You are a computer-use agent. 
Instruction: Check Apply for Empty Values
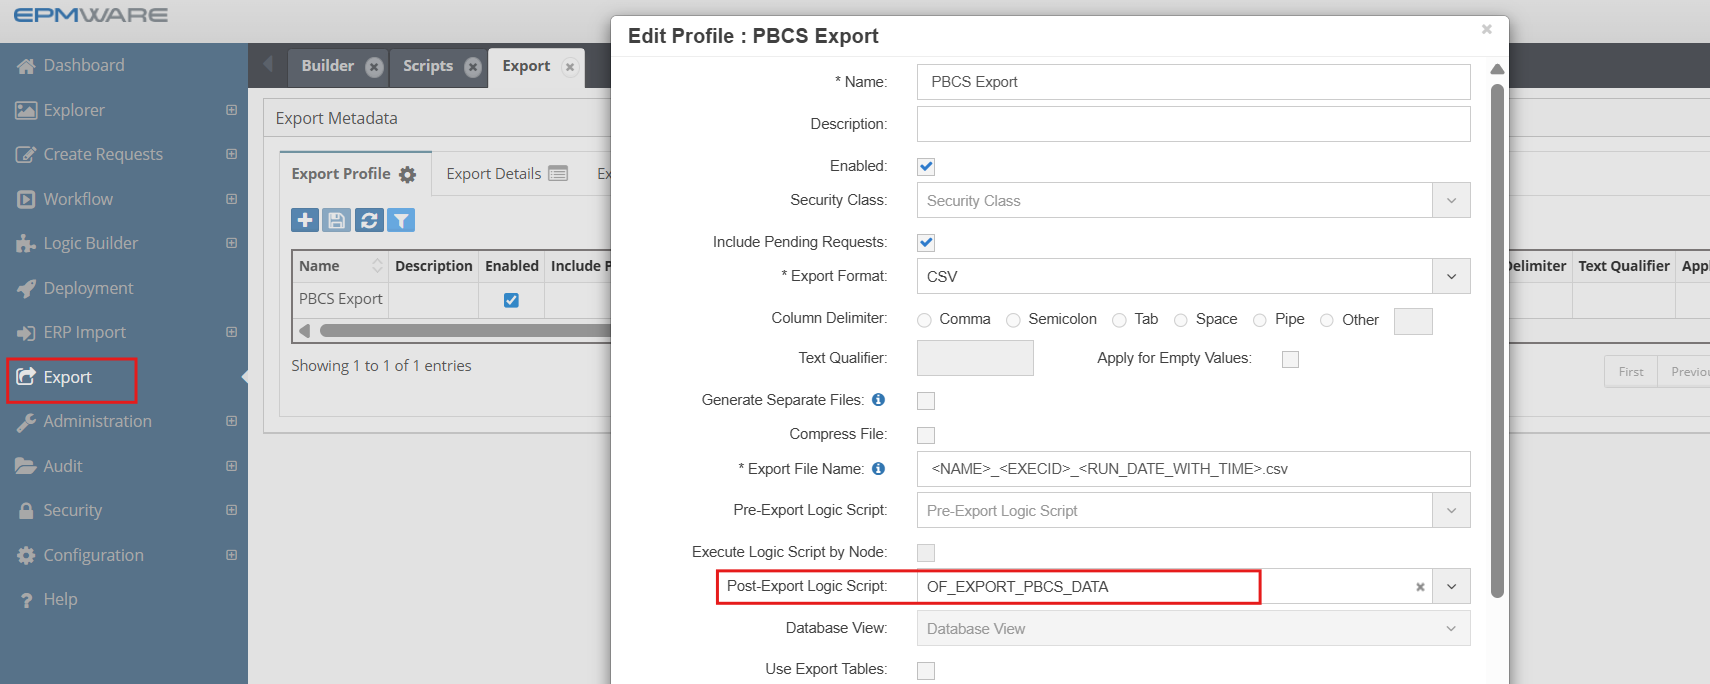[1291, 359]
